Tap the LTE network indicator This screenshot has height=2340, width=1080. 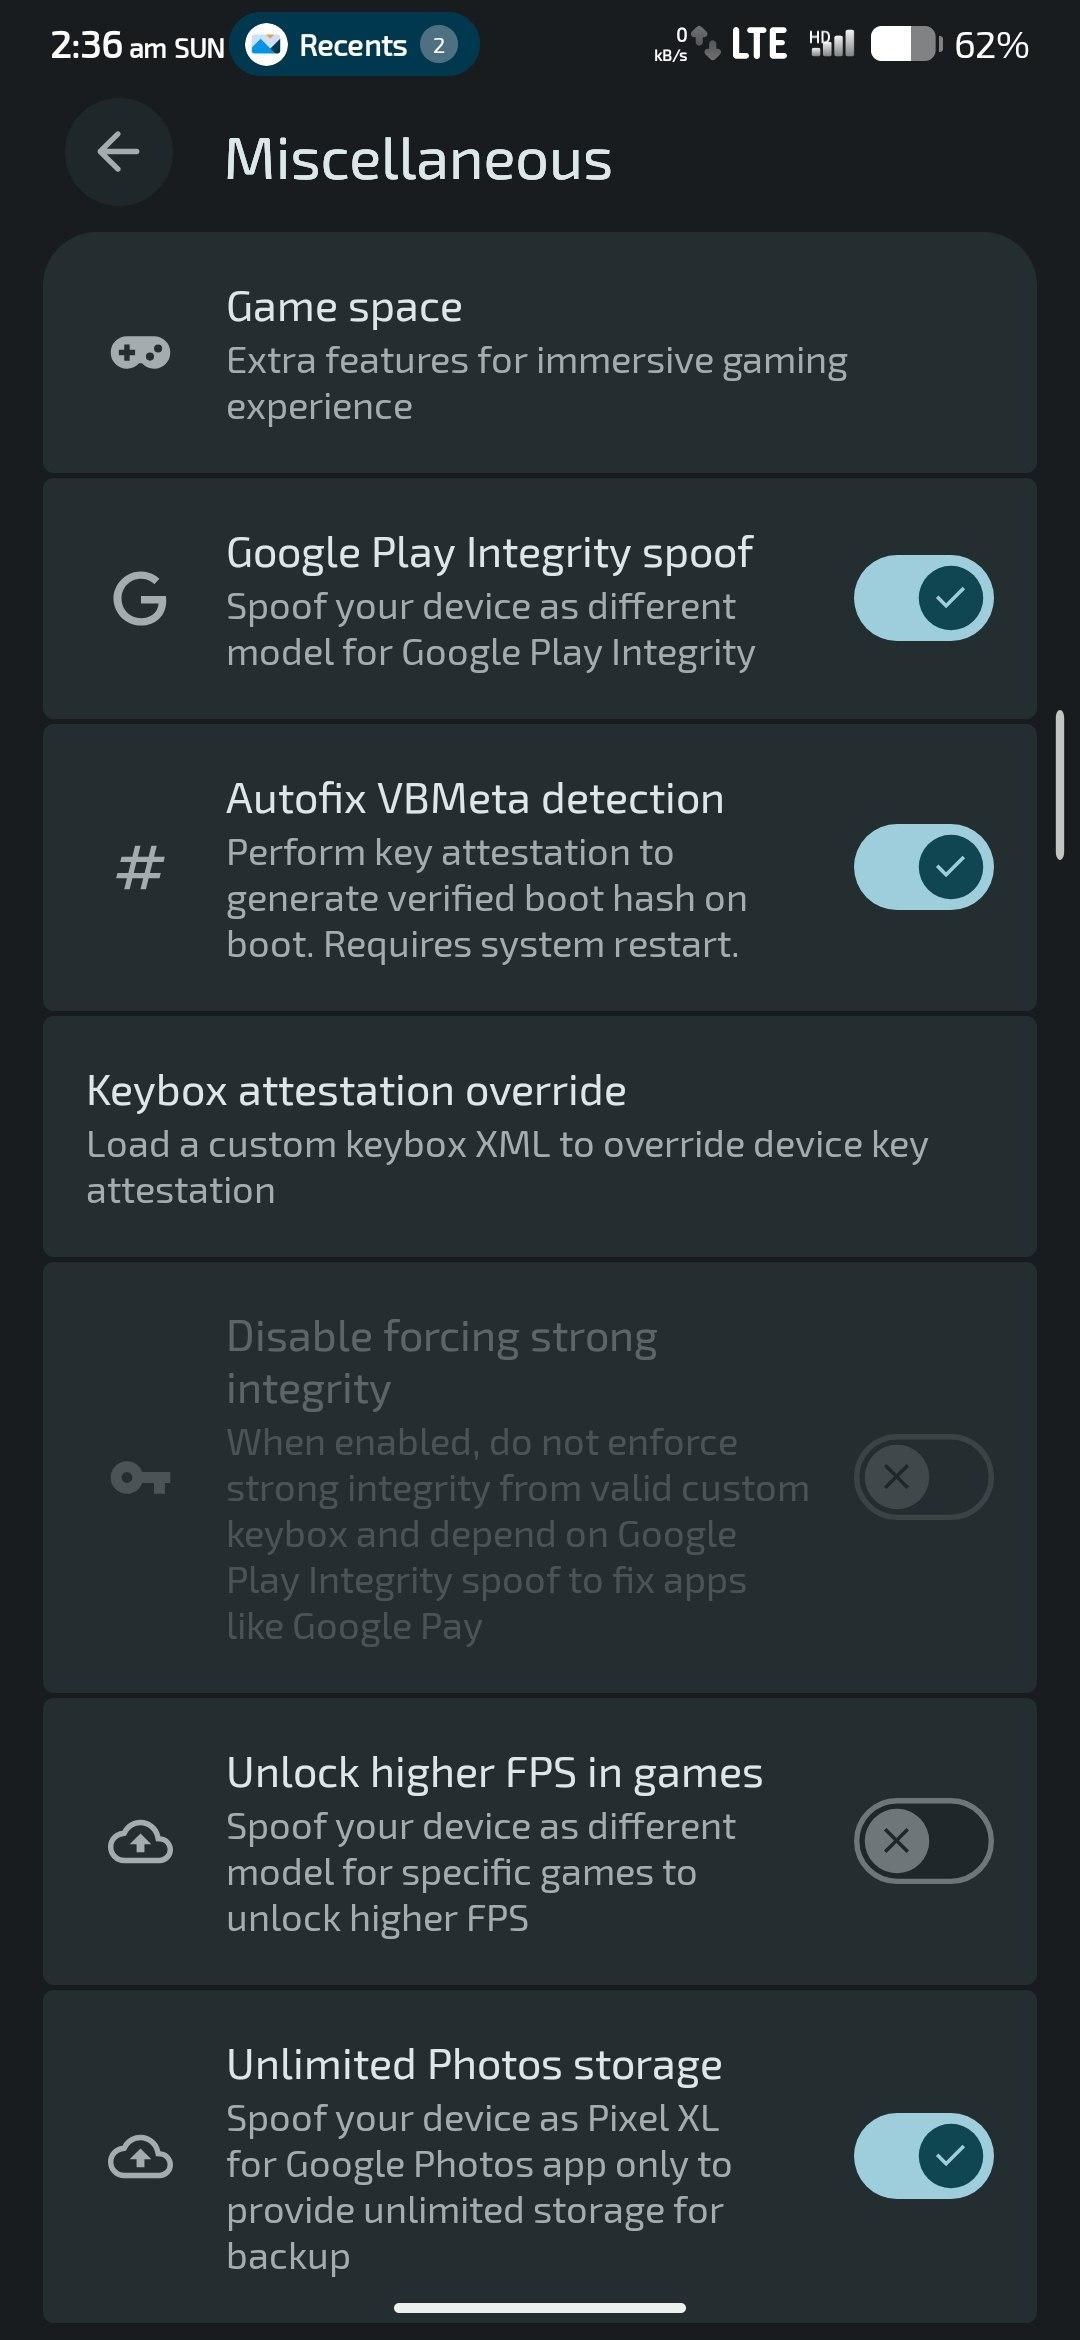(x=758, y=45)
